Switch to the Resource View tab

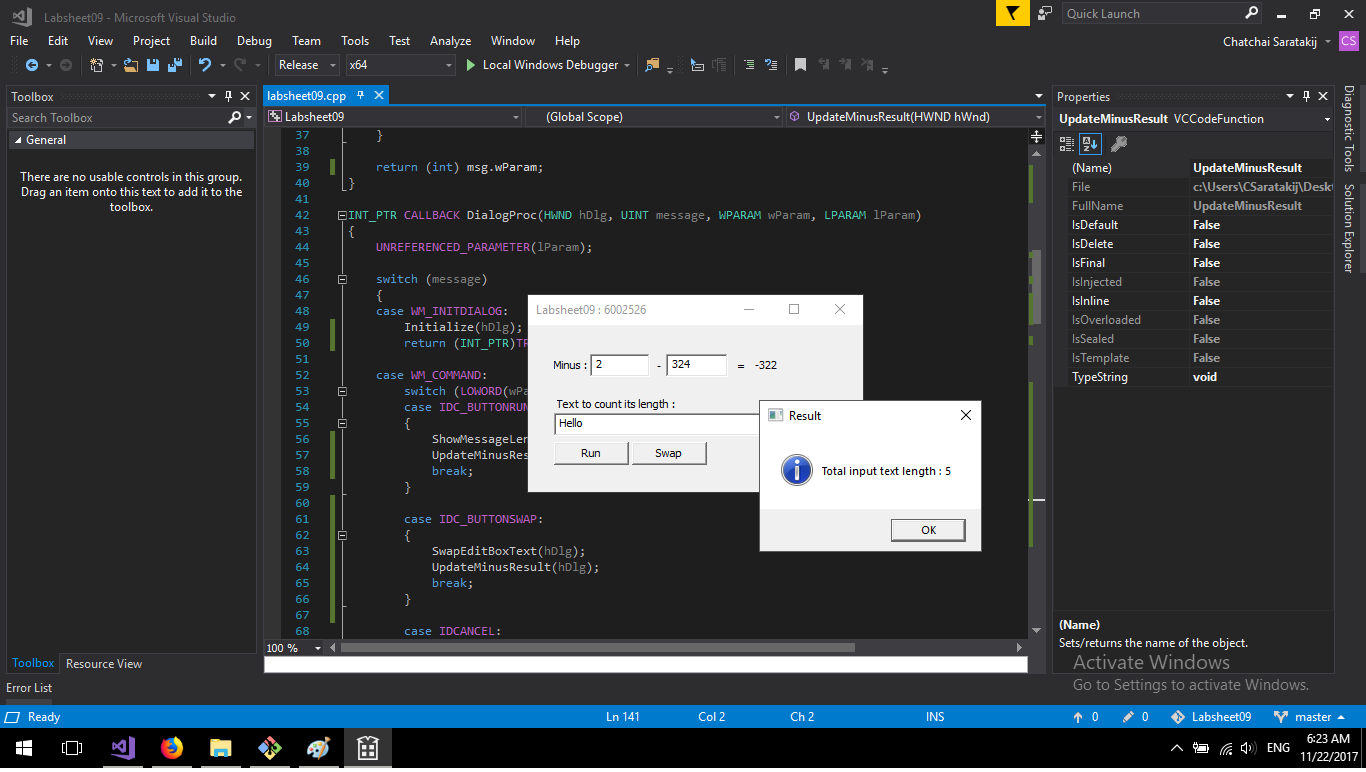tap(104, 664)
